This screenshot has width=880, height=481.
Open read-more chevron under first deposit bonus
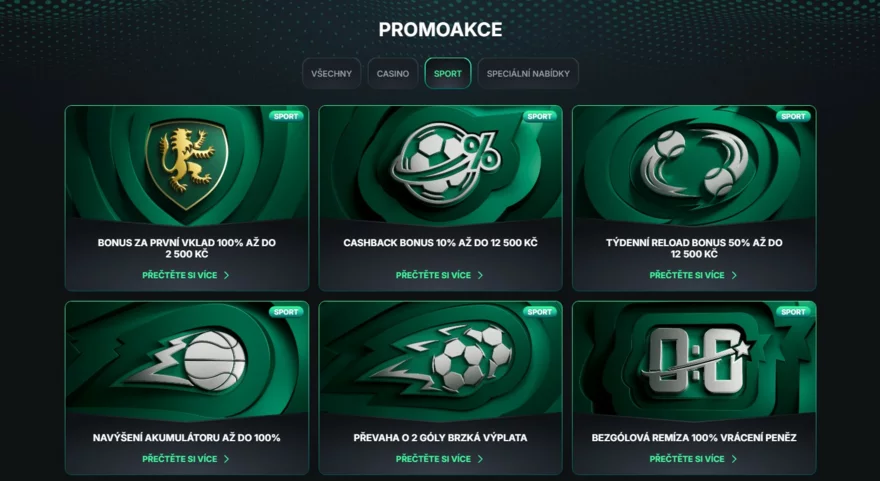[x=227, y=275]
